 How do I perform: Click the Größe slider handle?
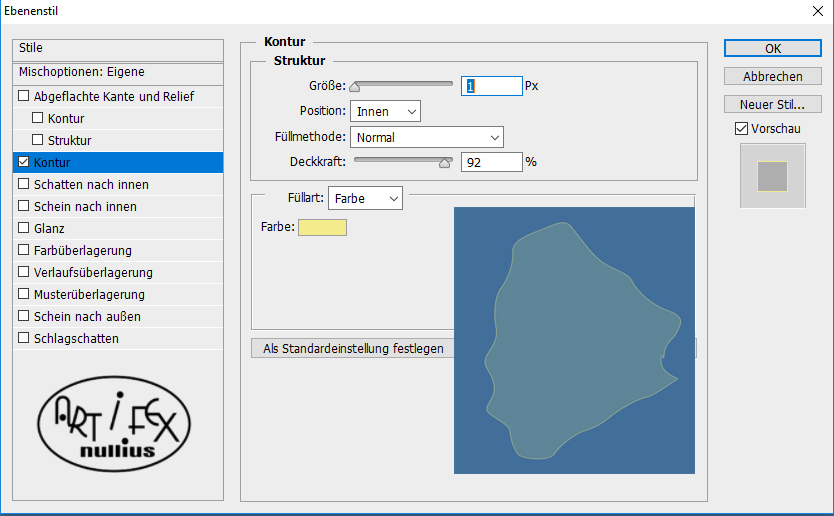[x=354, y=87]
